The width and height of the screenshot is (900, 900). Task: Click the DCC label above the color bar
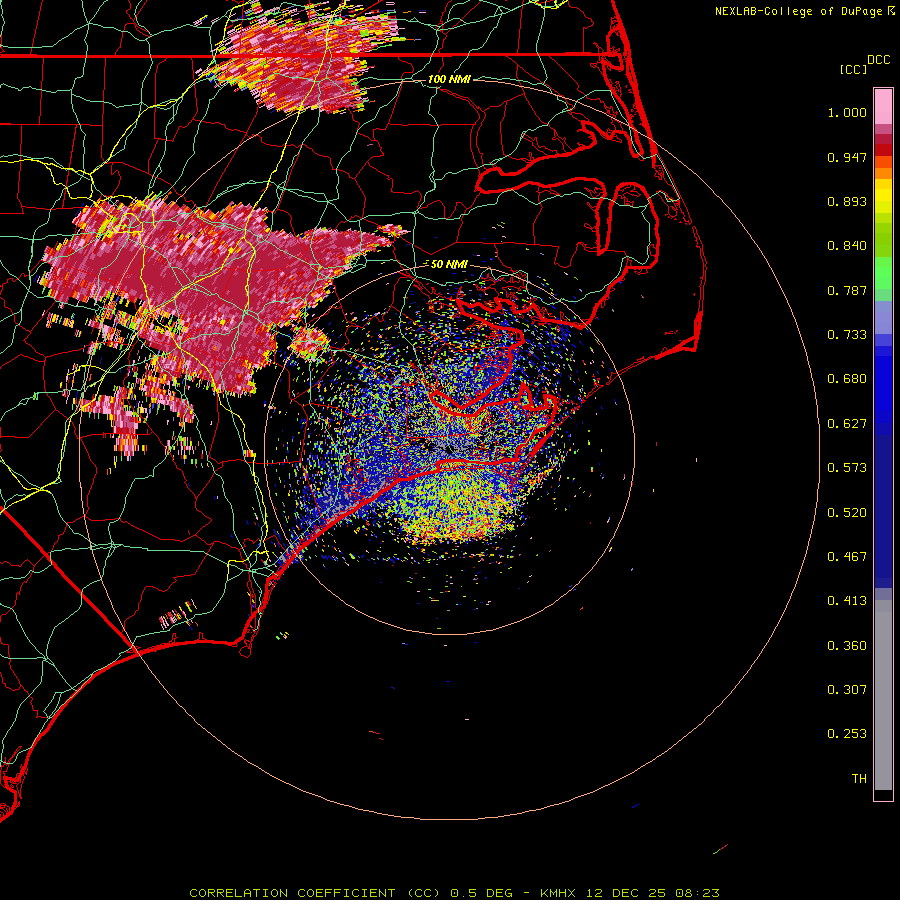point(878,60)
